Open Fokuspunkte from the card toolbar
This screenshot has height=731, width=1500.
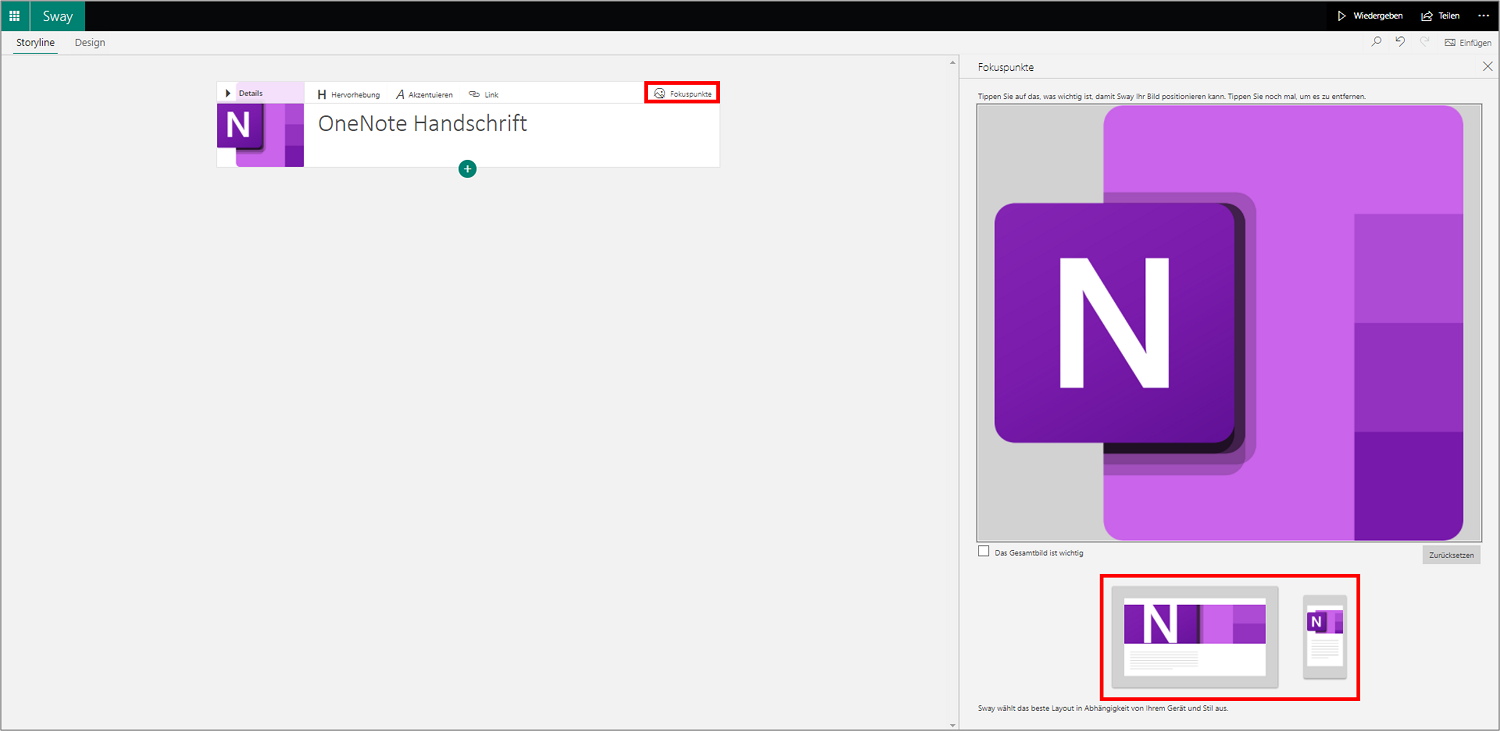point(682,93)
